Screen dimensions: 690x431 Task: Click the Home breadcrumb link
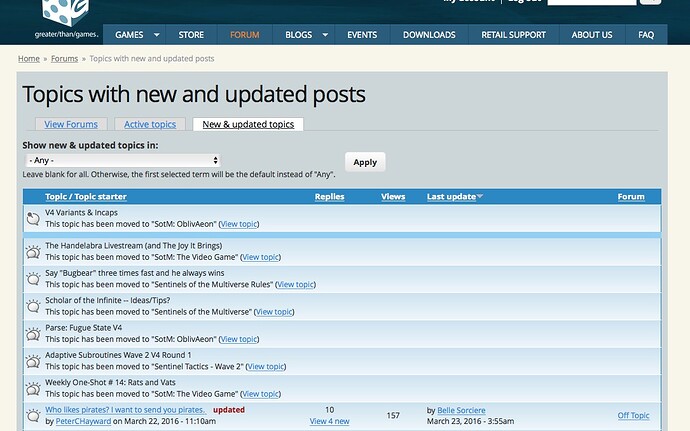pos(29,59)
